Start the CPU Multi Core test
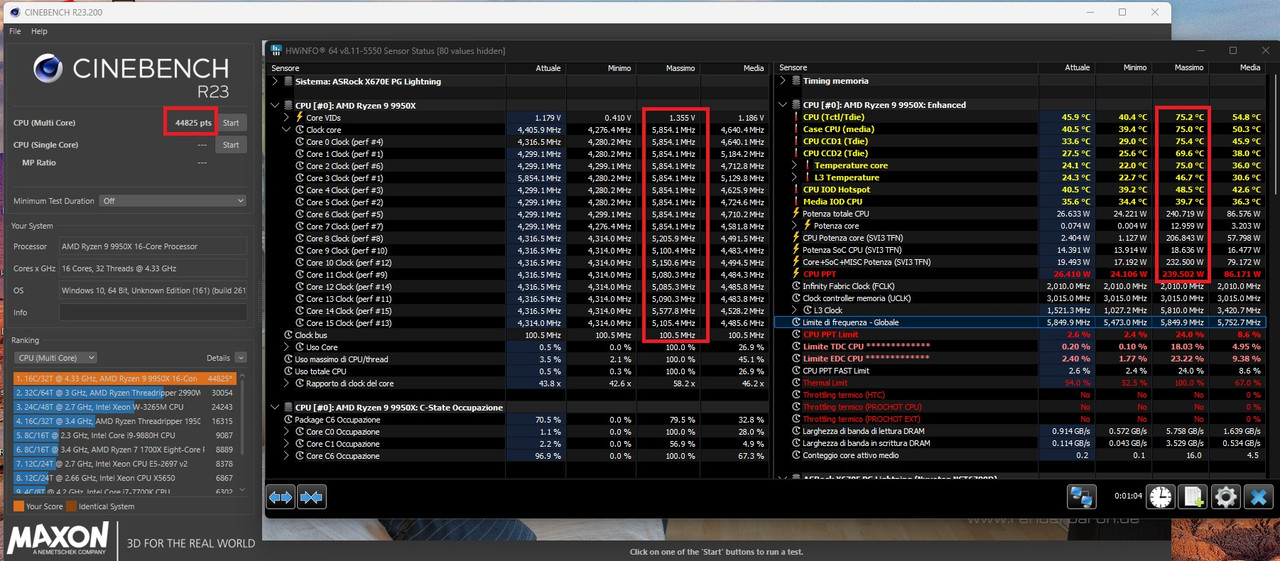 pos(231,123)
